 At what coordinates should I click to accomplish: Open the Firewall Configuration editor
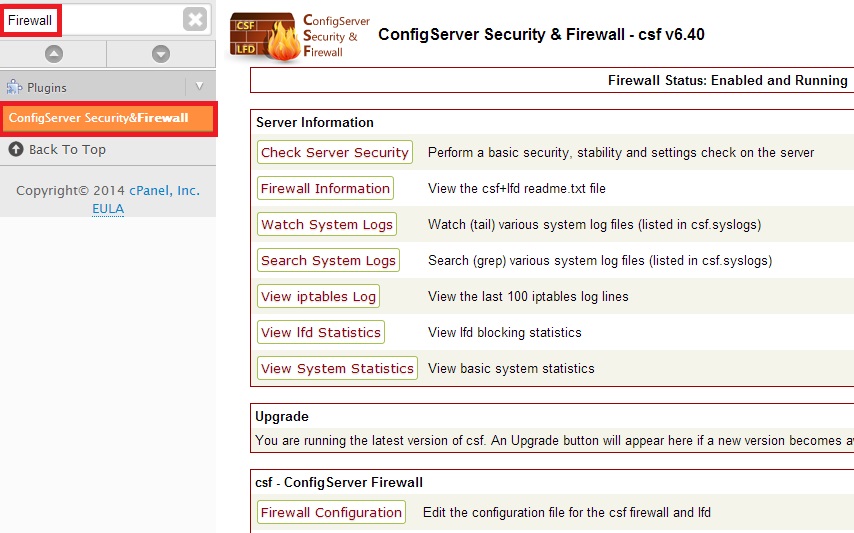[331, 512]
